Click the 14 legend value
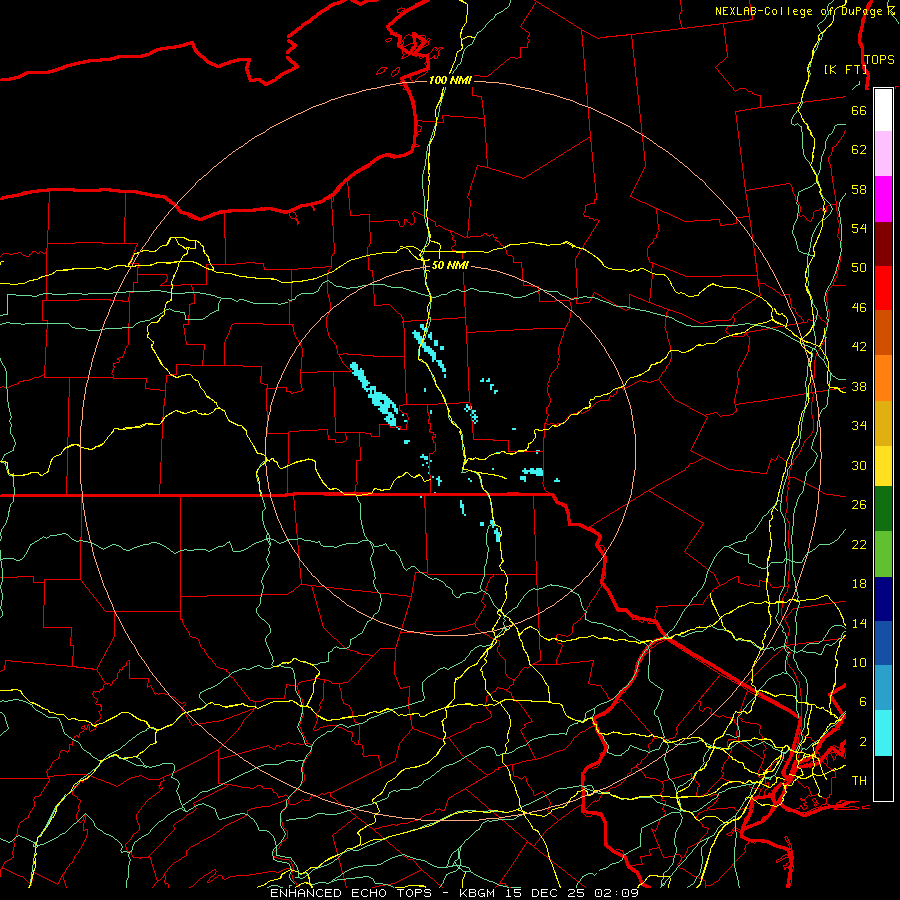 point(859,623)
